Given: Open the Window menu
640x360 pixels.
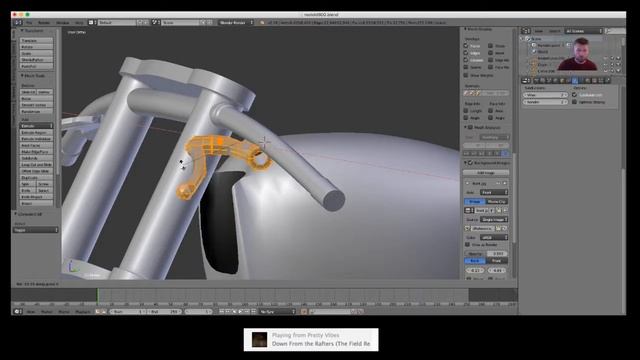Looking at the screenshot, I should tap(62, 22).
